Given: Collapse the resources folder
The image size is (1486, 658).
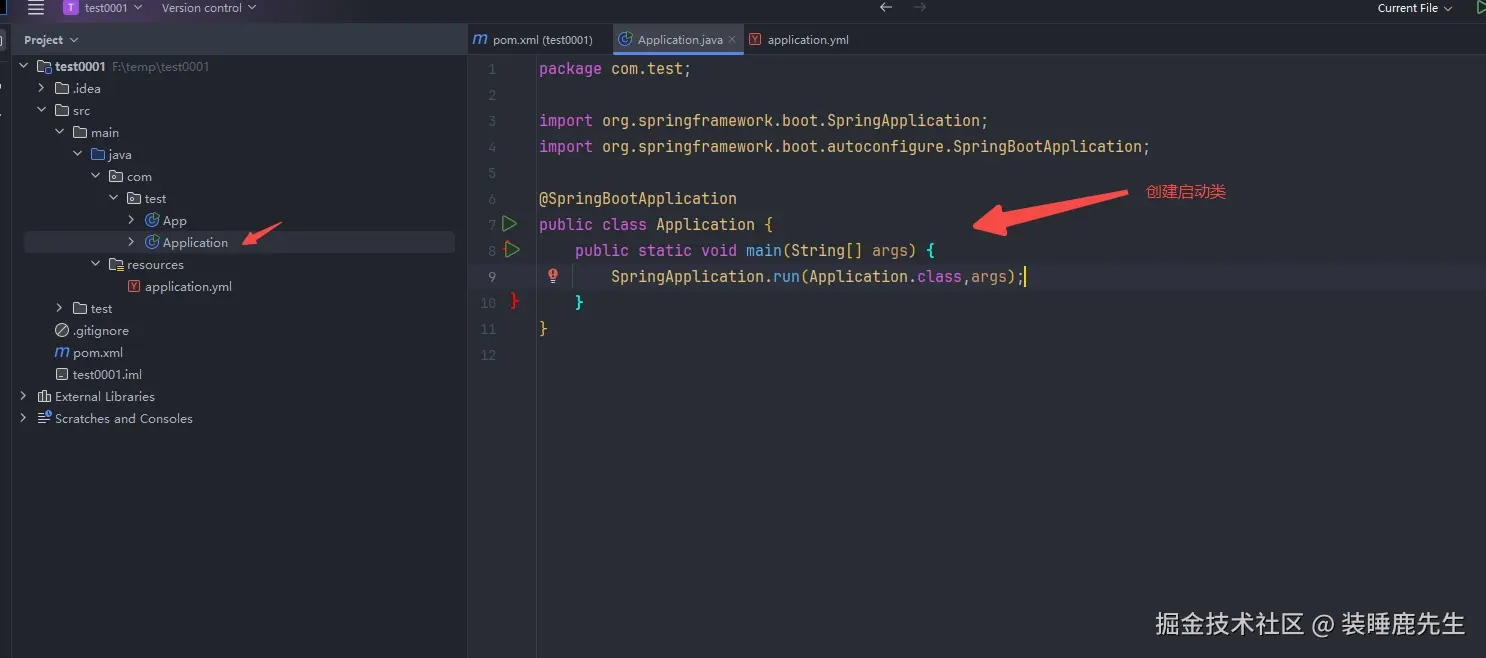Looking at the screenshot, I should tap(95, 265).
